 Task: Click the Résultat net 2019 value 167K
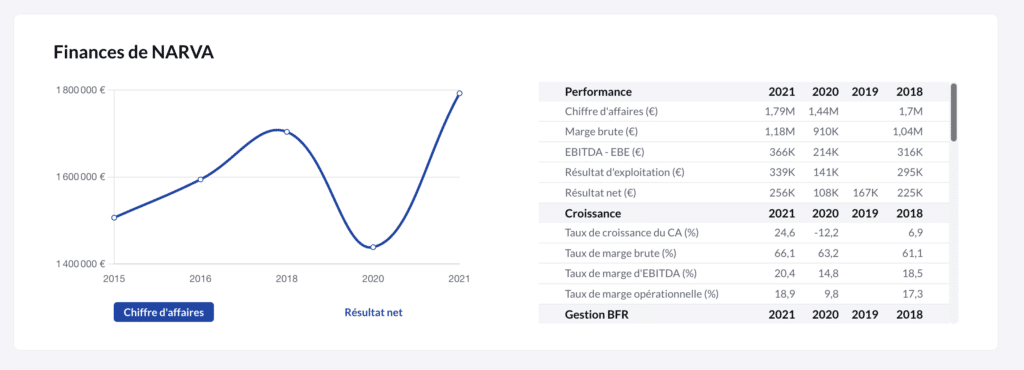(x=865, y=193)
